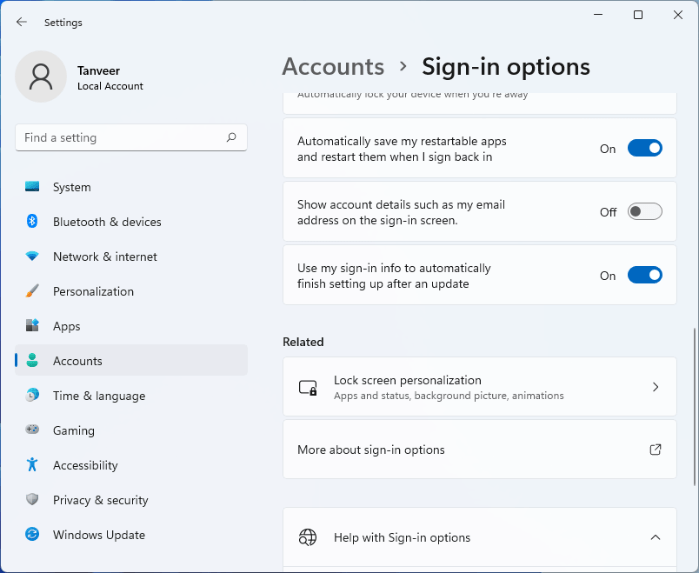Click the Windows Update icon
699x573 pixels.
point(33,535)
